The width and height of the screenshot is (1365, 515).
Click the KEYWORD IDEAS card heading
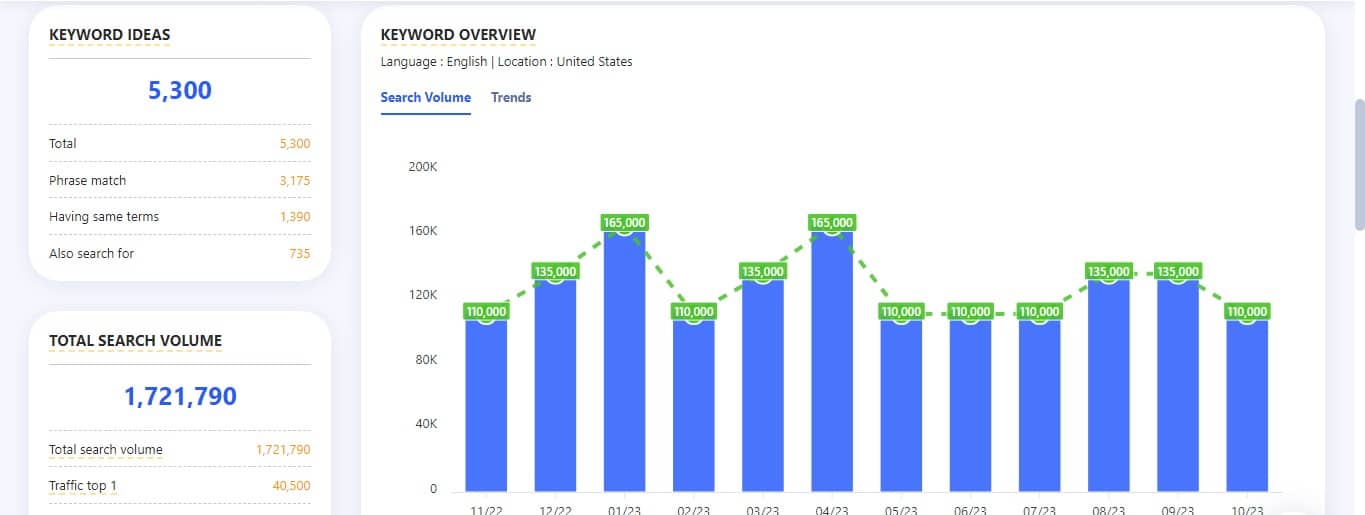tap(109, 35)
